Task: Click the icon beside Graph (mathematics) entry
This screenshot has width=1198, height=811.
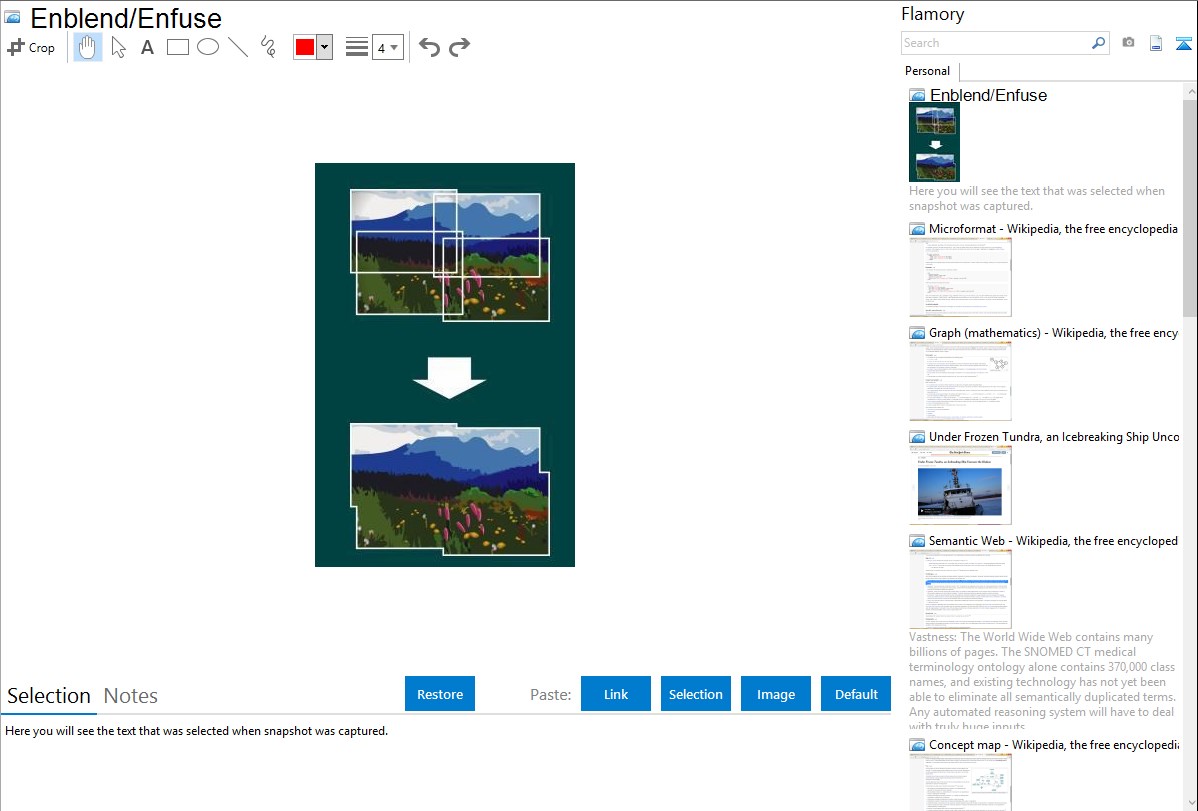Action: (x=918, y=333)
